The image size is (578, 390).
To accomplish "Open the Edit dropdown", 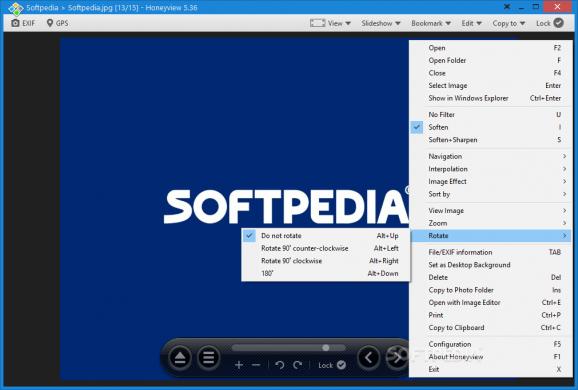I will 471,23.
